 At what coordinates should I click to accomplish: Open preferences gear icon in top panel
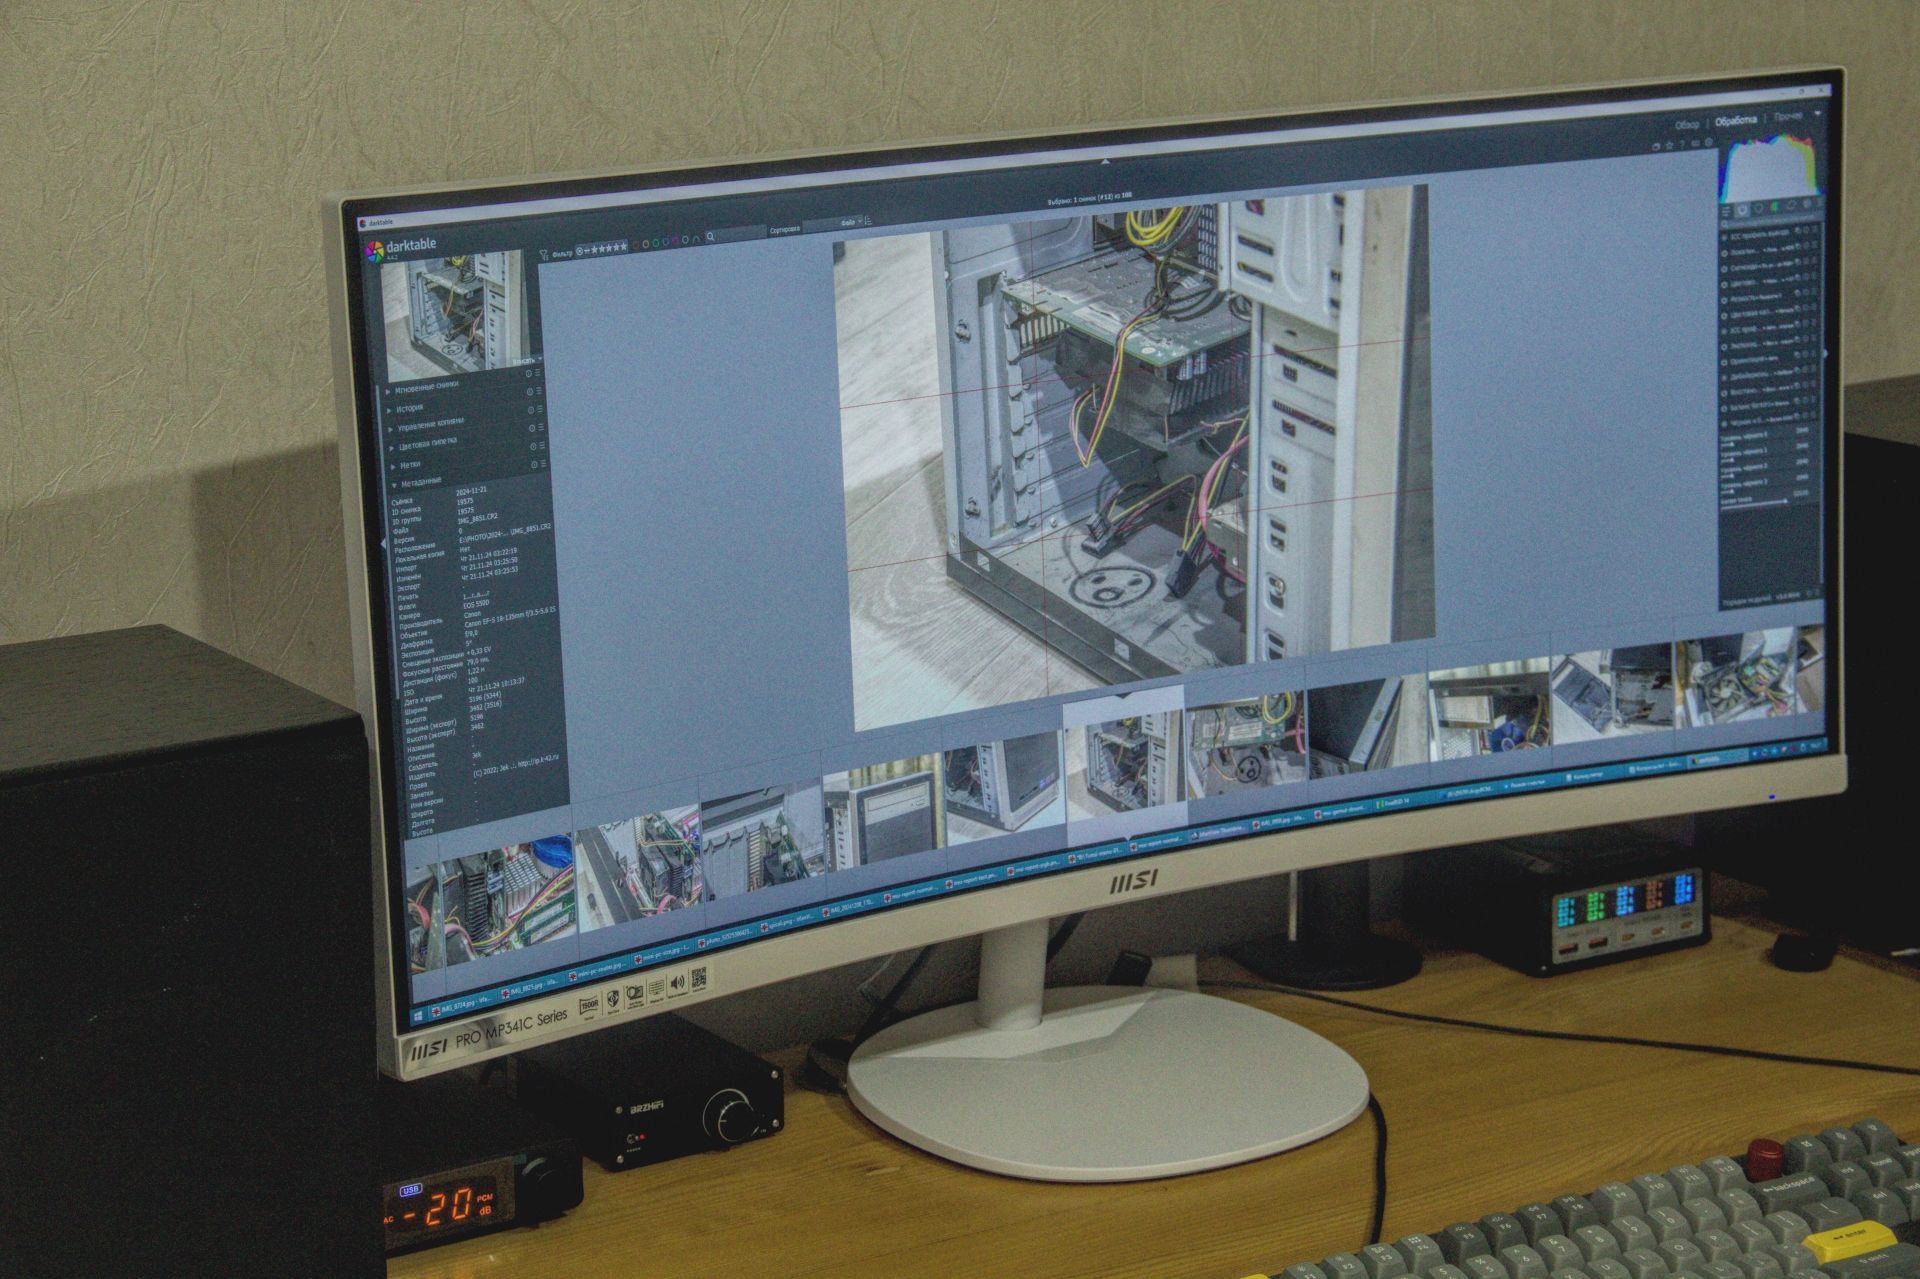(1709, 142)
